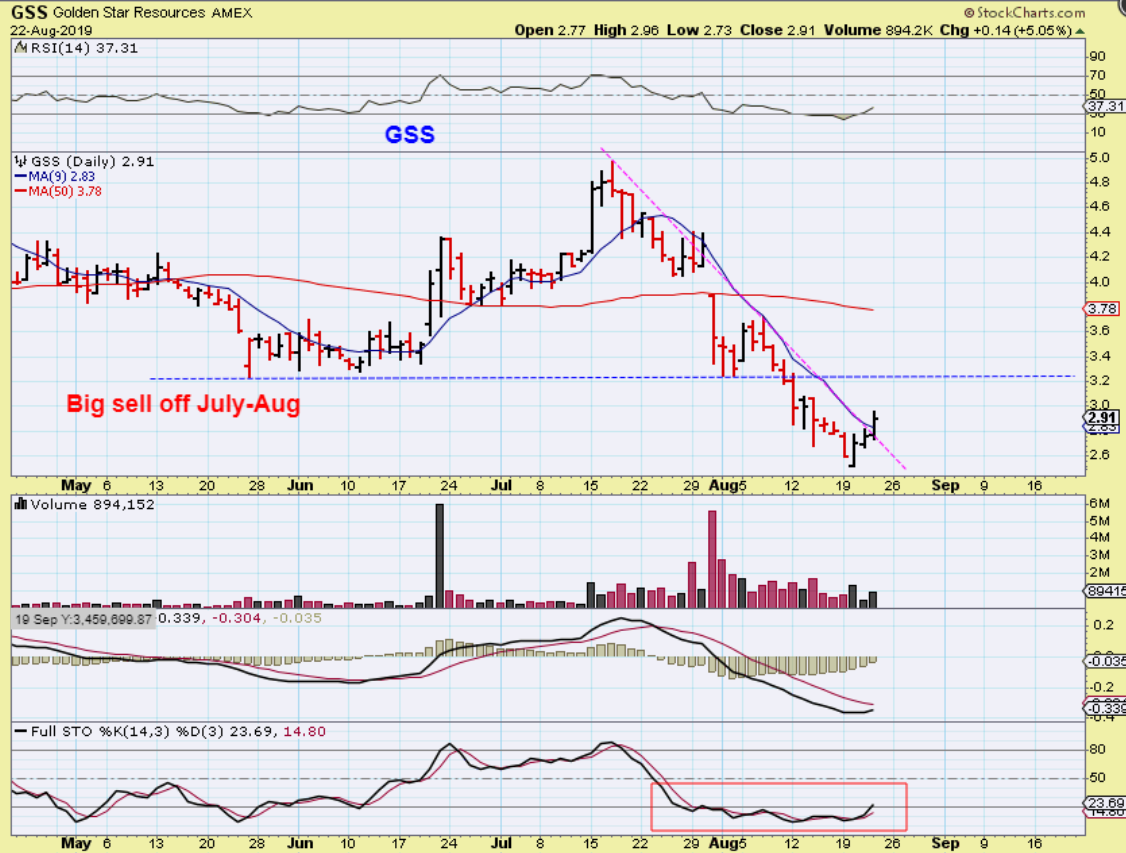Screen dimensions: 1126x853
Task: Click the Volume 894.2K header value
Action: point(878,30)
